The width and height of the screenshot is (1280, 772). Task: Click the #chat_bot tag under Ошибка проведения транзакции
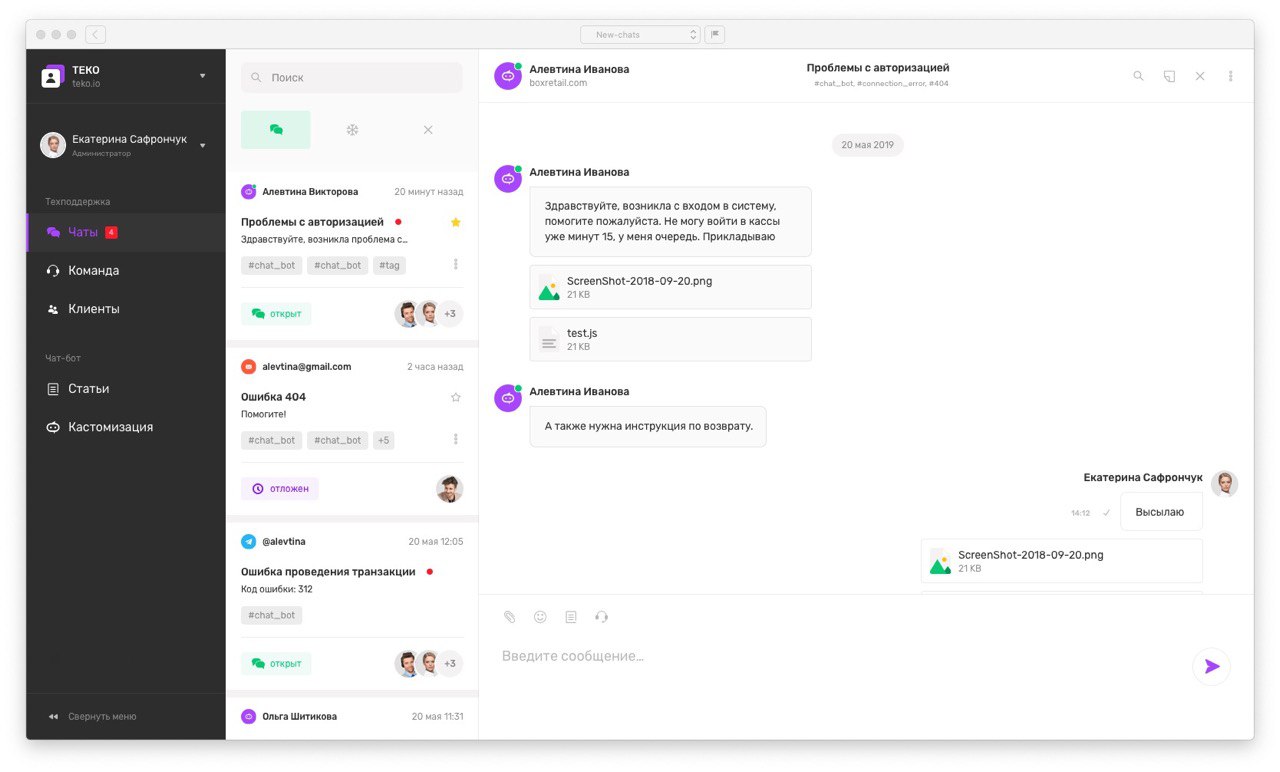[271, 615]
